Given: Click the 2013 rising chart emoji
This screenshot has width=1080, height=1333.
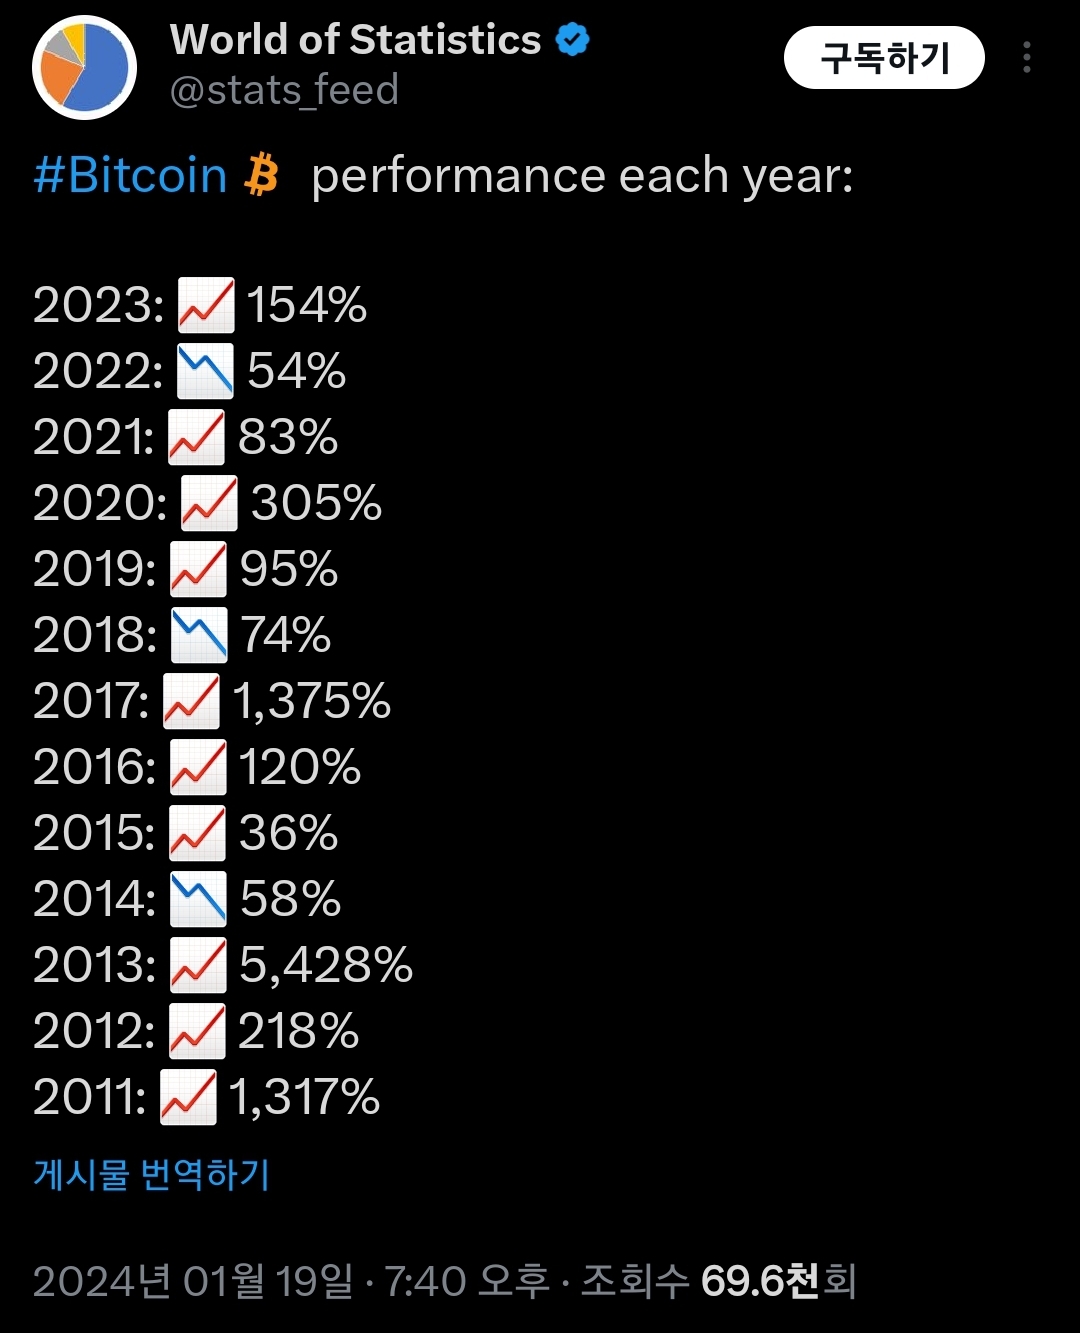Looking at the screenshot, I should [198, 965].
